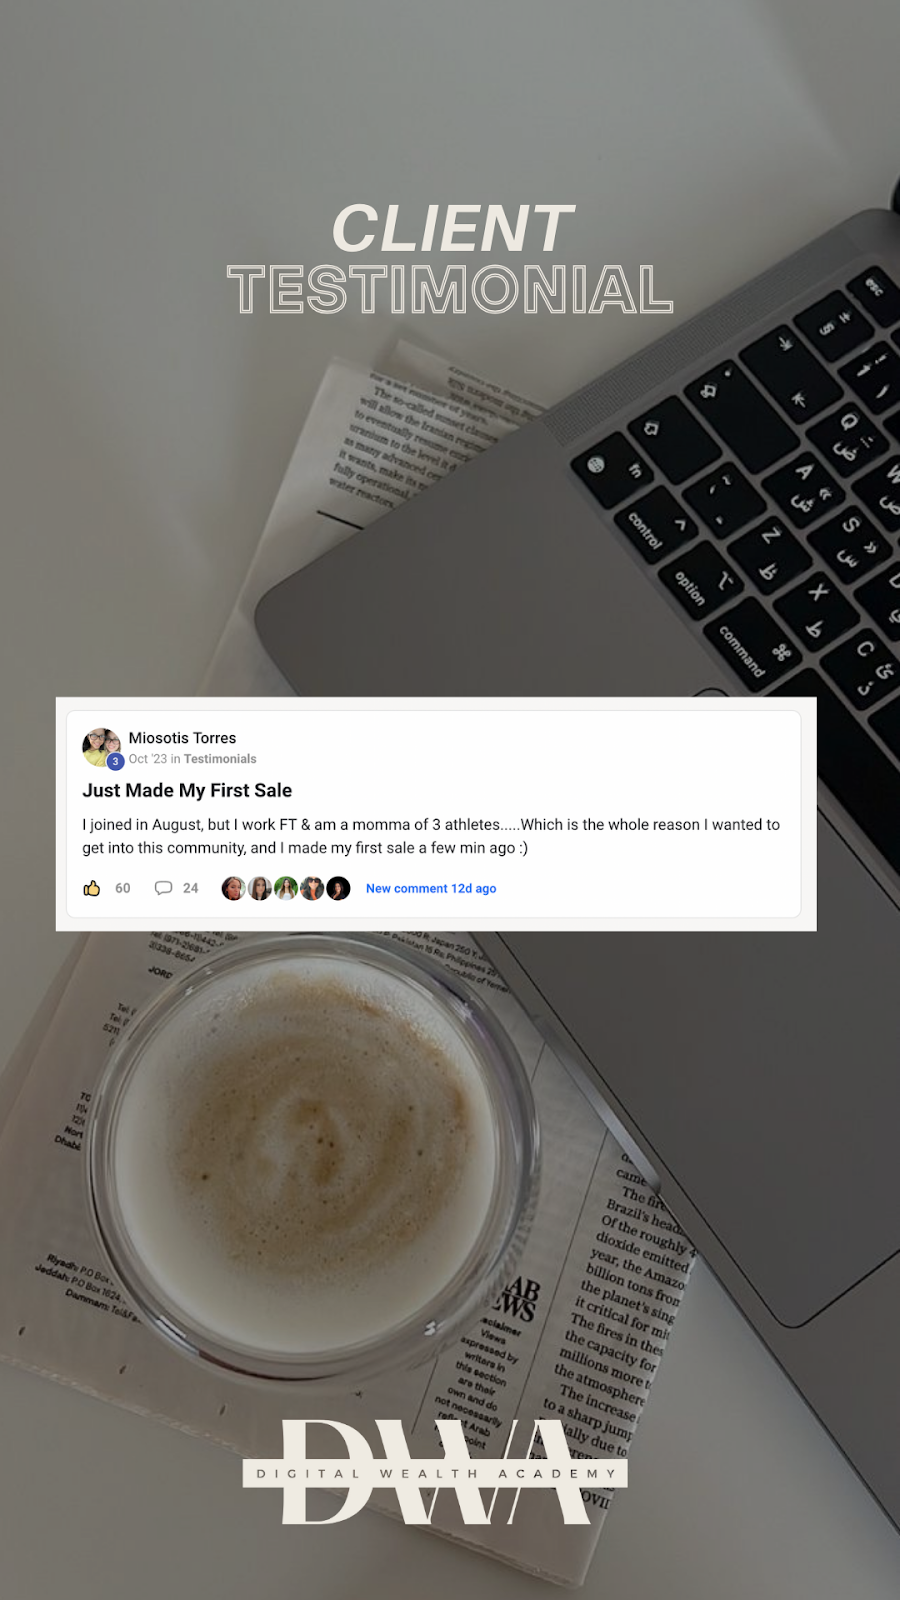Like the post with the thumbs-up icon
Viewport: 900px width, 1600px height.
pos(92,888)
